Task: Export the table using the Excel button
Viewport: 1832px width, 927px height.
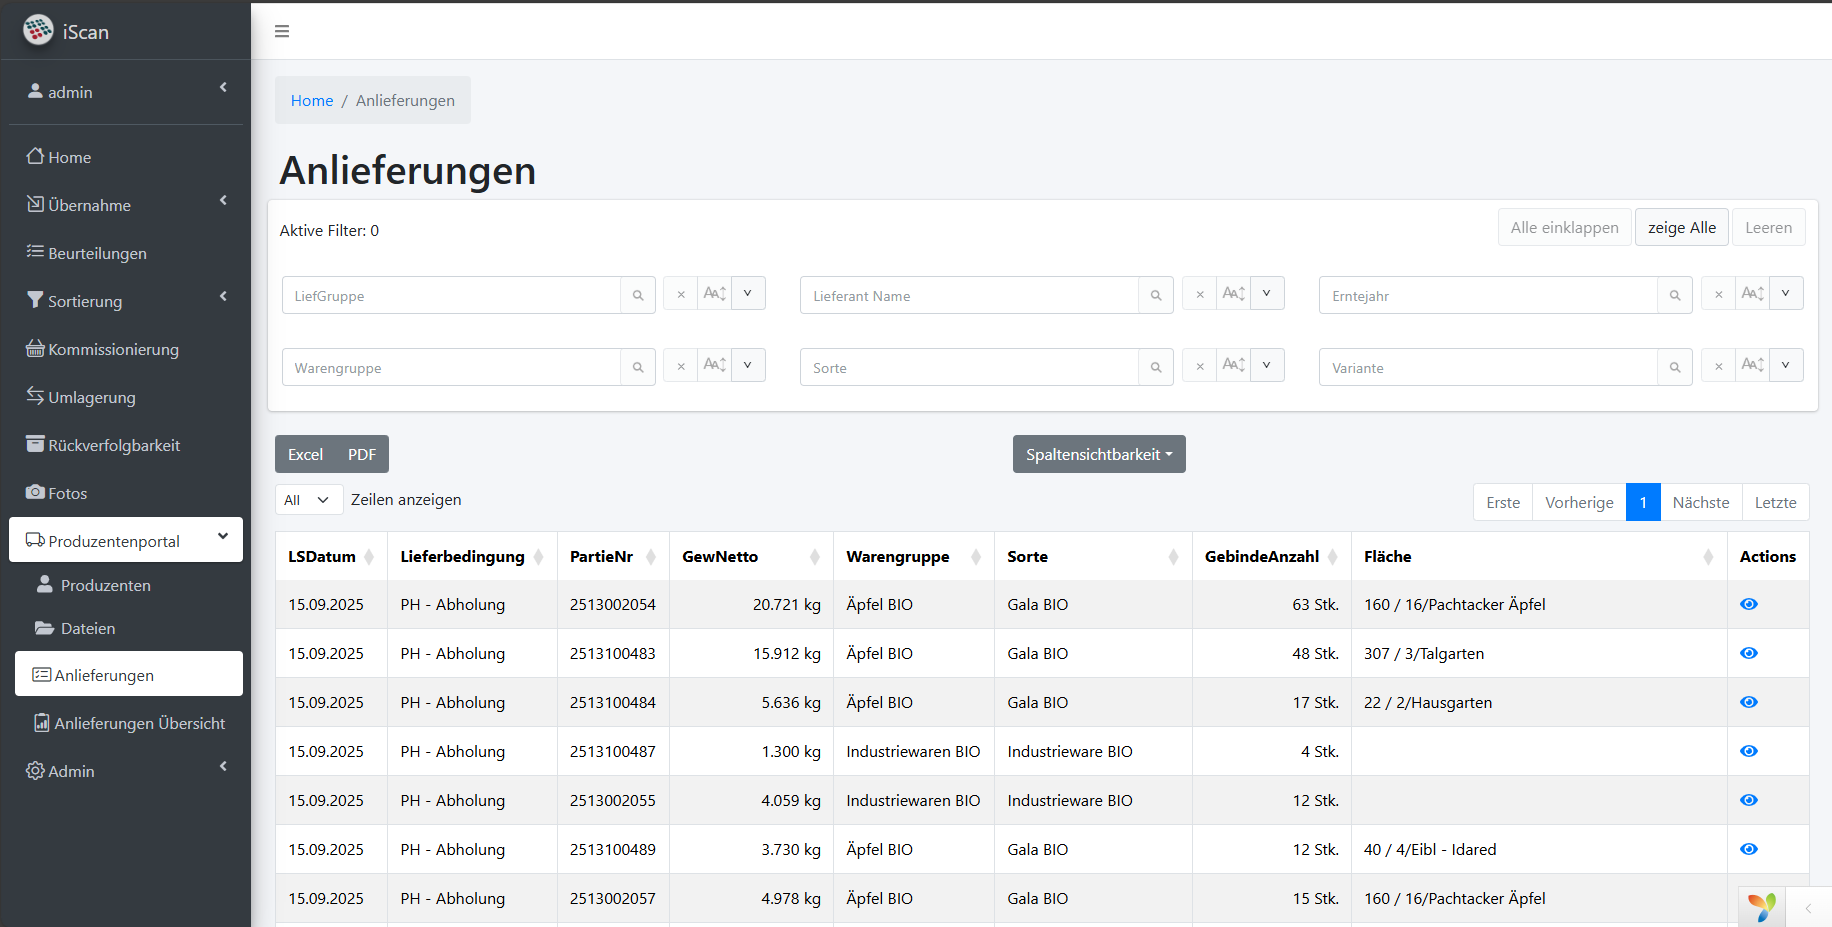Action: click(x=305, y=454)
